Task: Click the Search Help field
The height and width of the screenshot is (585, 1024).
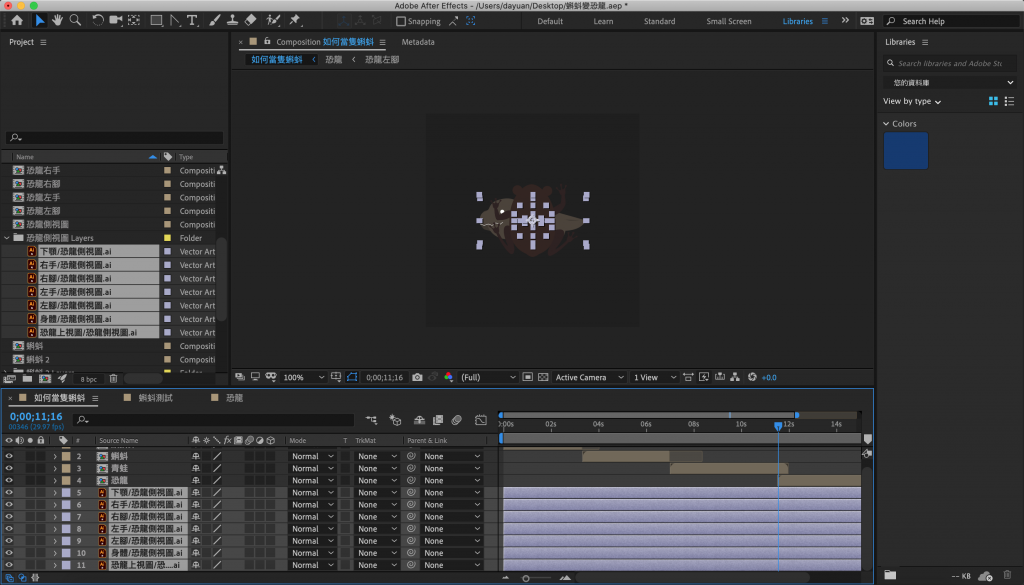Action: [x=952, y=21]
